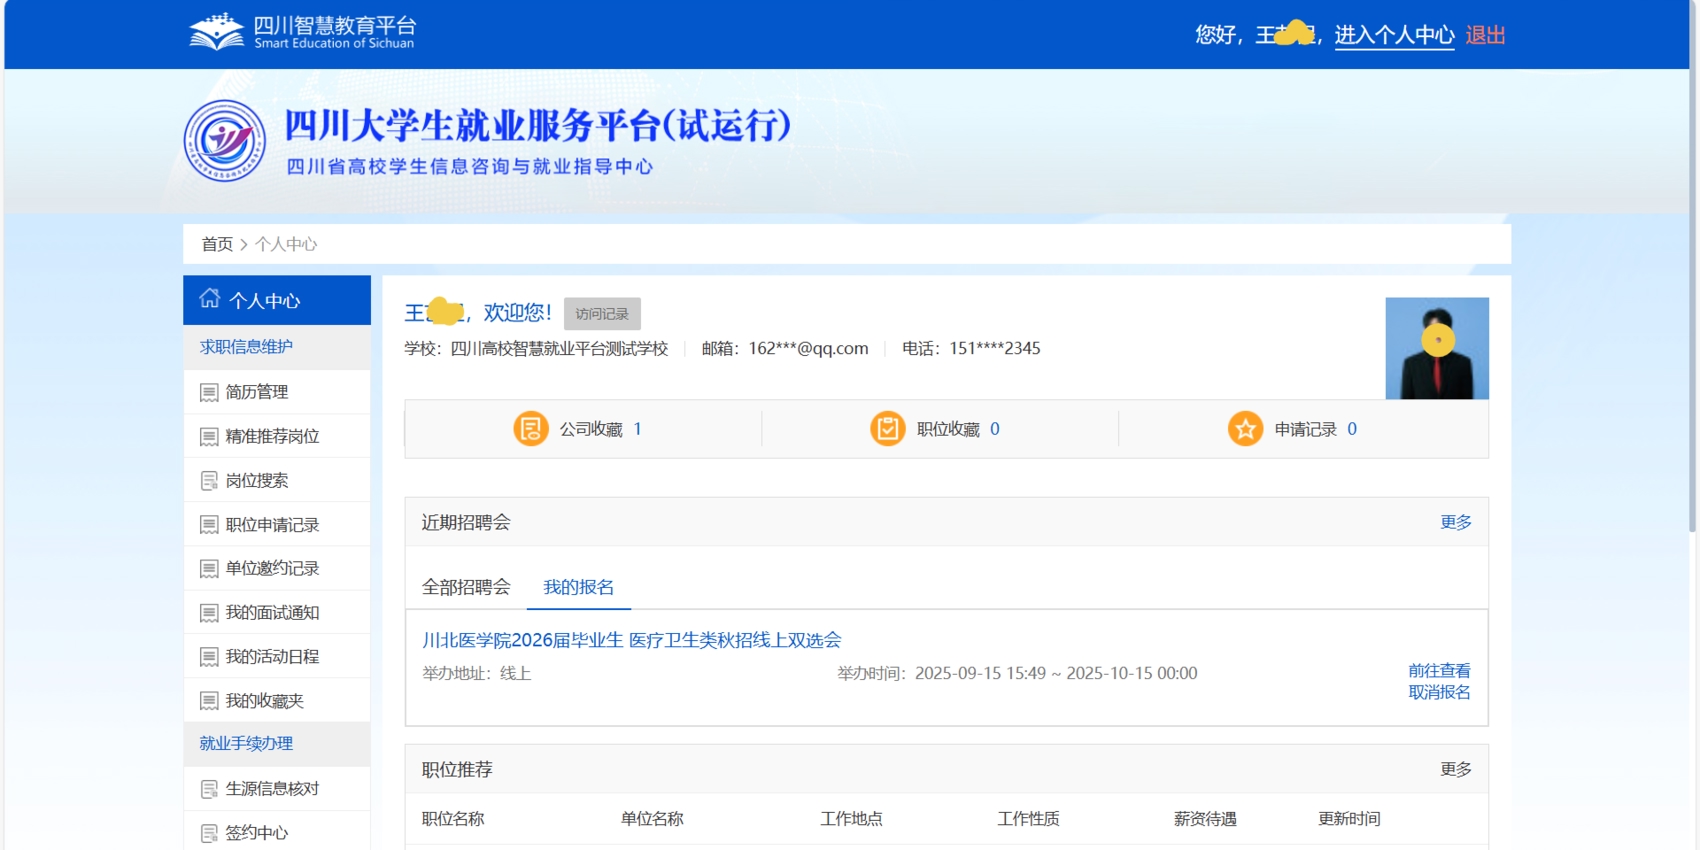This screenshot has height=850, width=1700.
Task: Click the icon next to 岗位搜索
Action: pos(209,481)
